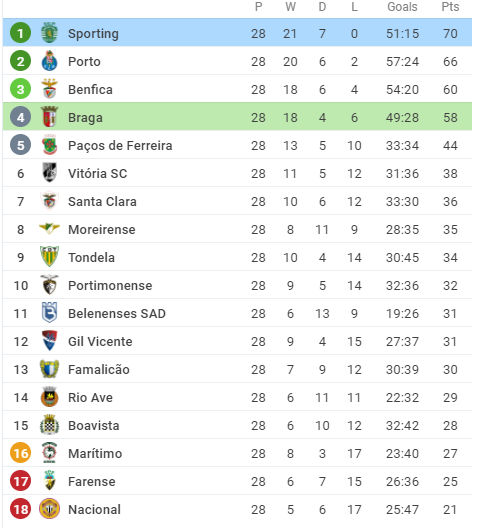Screen dimensions: 479x528
Task: Click the Belenenses SAD blue crest
Action: pyautogui.click(x=50, y=312)
